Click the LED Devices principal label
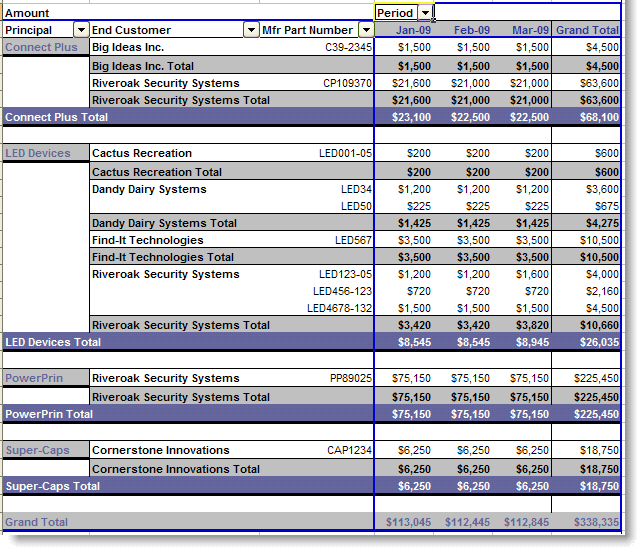This screenshot has width=641, height=551. click(38, 153)
